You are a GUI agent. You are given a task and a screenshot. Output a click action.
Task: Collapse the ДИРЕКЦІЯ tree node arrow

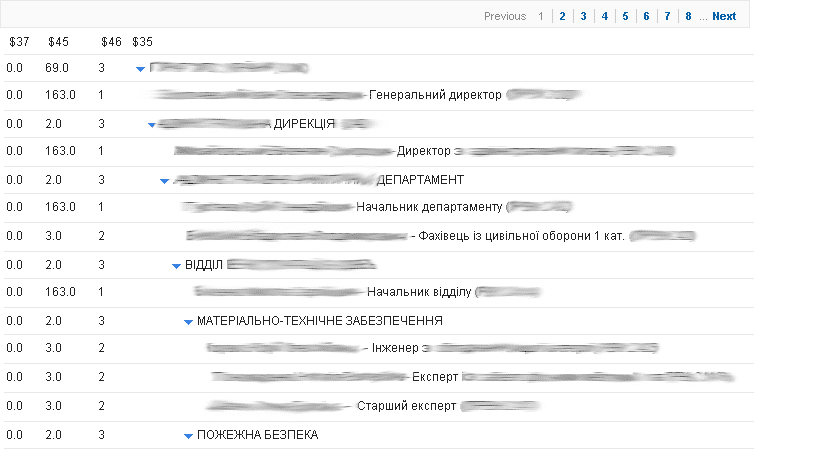click(x=152, y=125)
